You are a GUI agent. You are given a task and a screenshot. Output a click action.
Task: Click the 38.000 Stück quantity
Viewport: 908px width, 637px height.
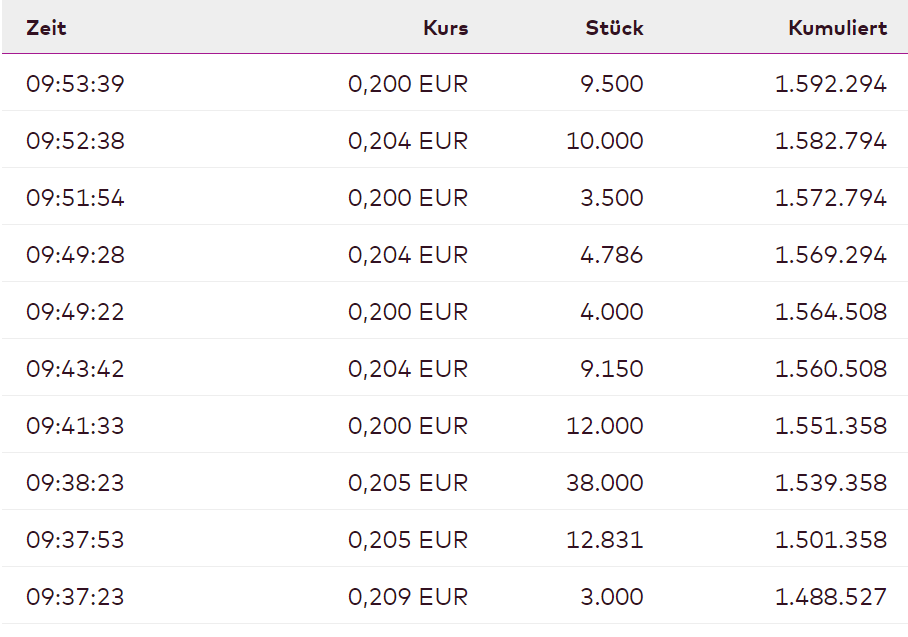point(605,483)
